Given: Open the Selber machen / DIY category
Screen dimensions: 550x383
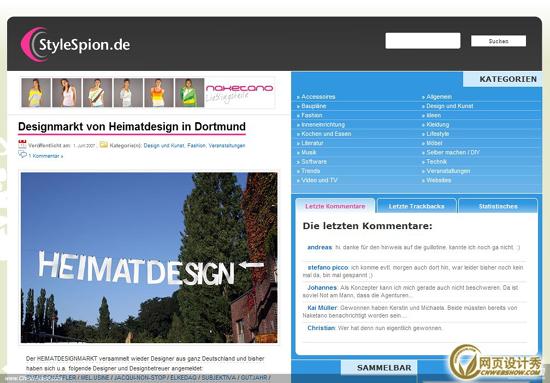Looking at the screenshot, I should click(x=452, y=152).
